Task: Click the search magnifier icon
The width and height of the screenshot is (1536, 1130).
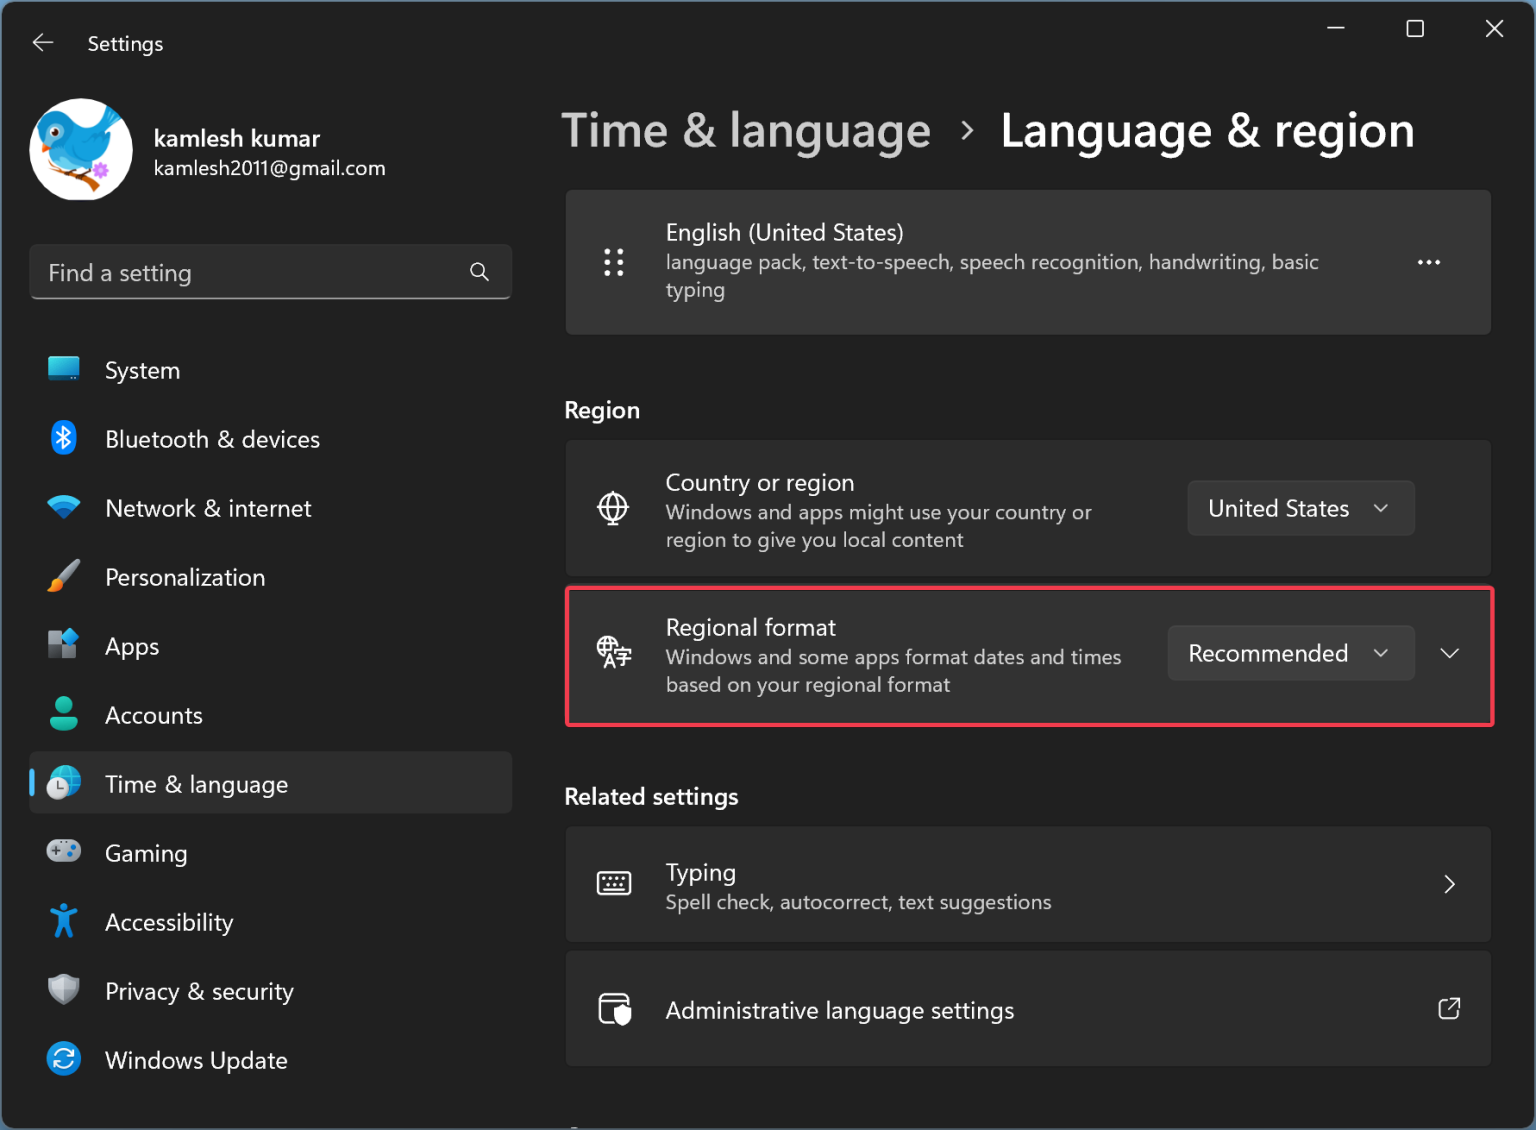Action: click(x=479, y=272)
